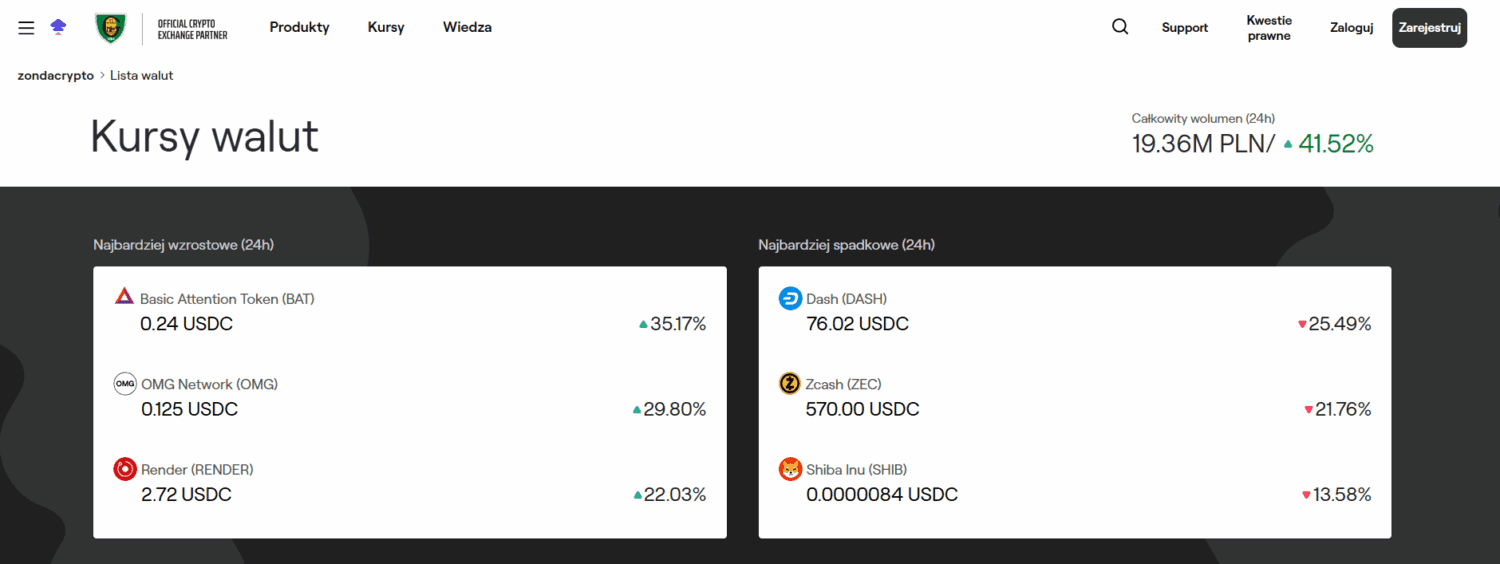
Task: Navigate to zondacrypto breadcrumb home
Action: [56, 76]
